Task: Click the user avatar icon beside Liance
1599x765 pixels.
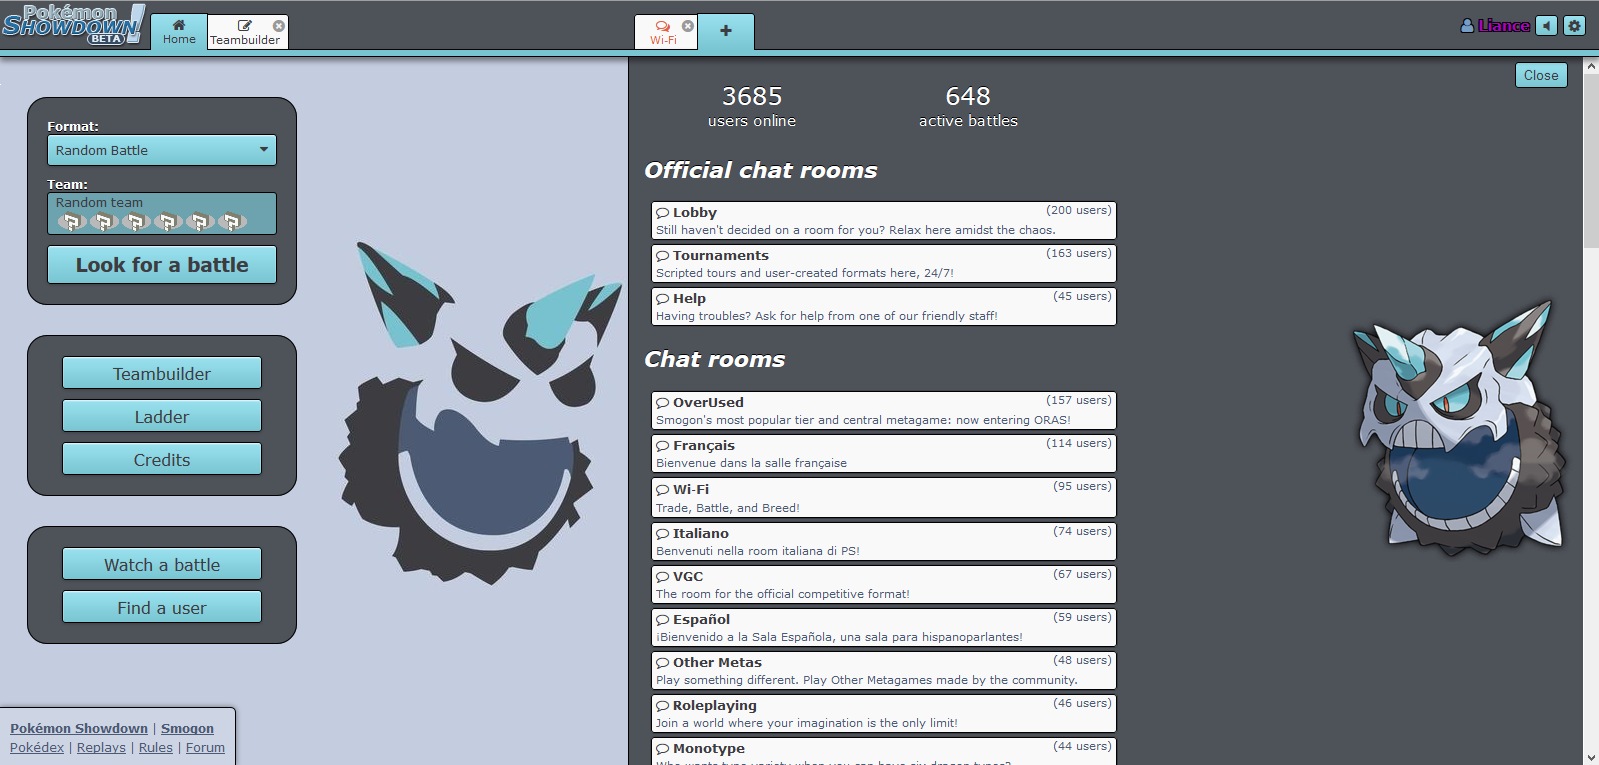Action: pyautogui.click(x=1467, y=26)
